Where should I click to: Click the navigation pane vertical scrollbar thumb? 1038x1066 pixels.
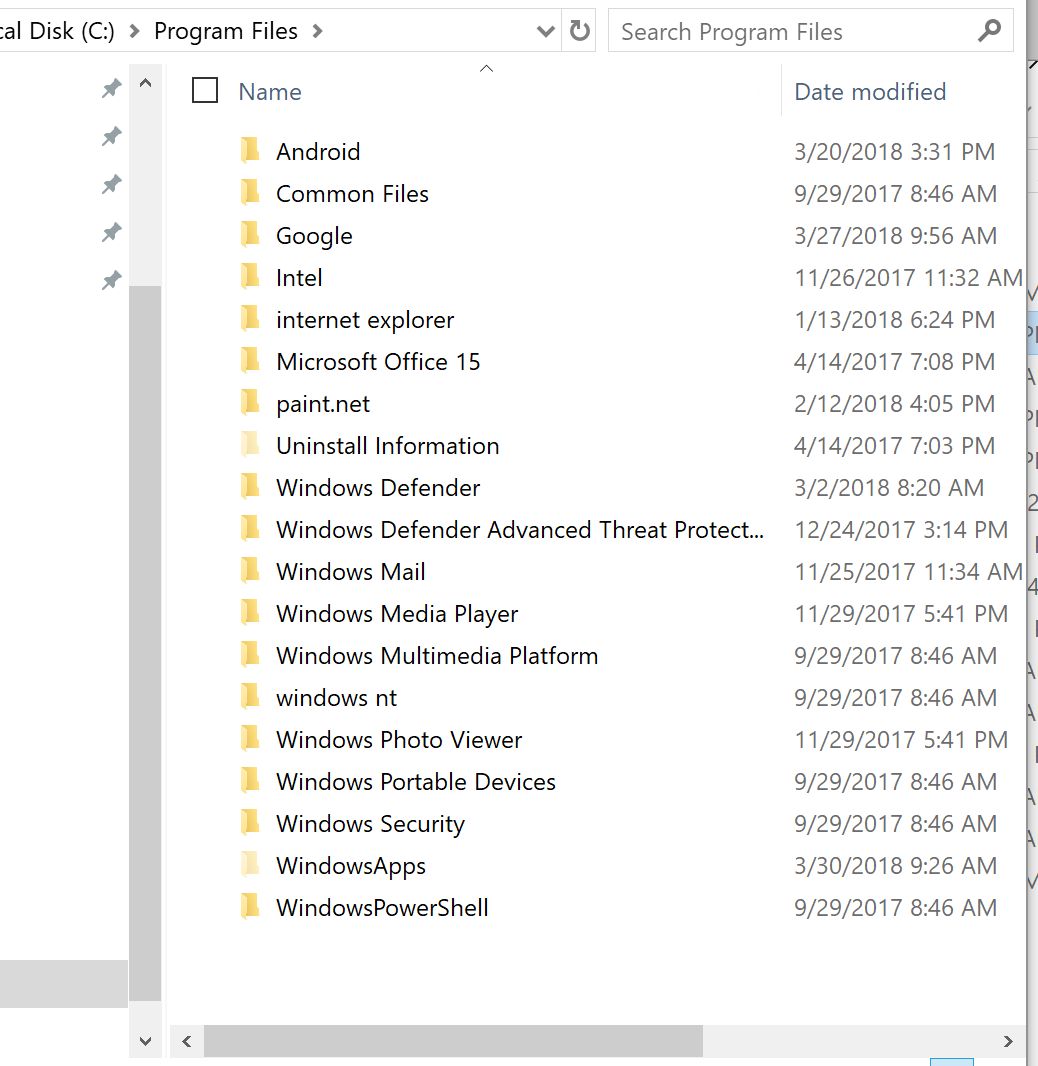pyautogui.click(x=145, y=642)
